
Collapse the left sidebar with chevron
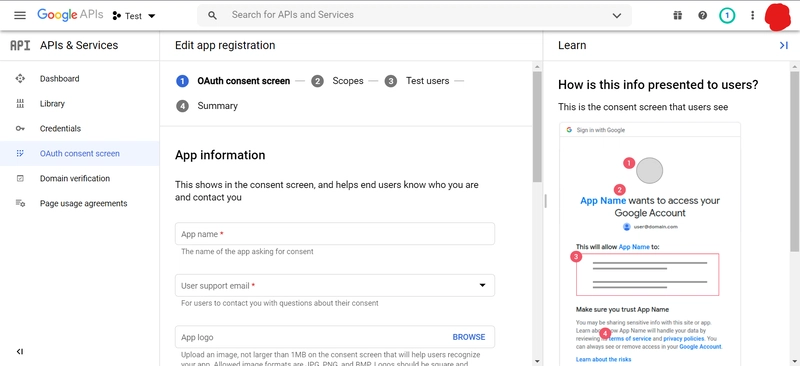pos(19,351)
